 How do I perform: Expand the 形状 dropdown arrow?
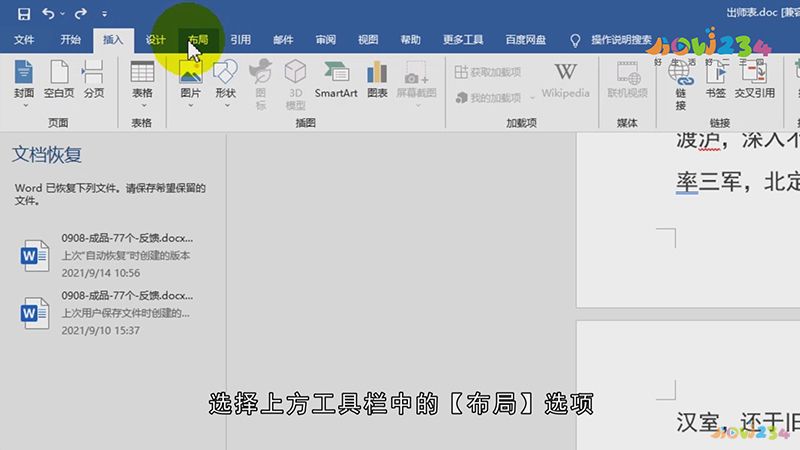tap(227, 106)
